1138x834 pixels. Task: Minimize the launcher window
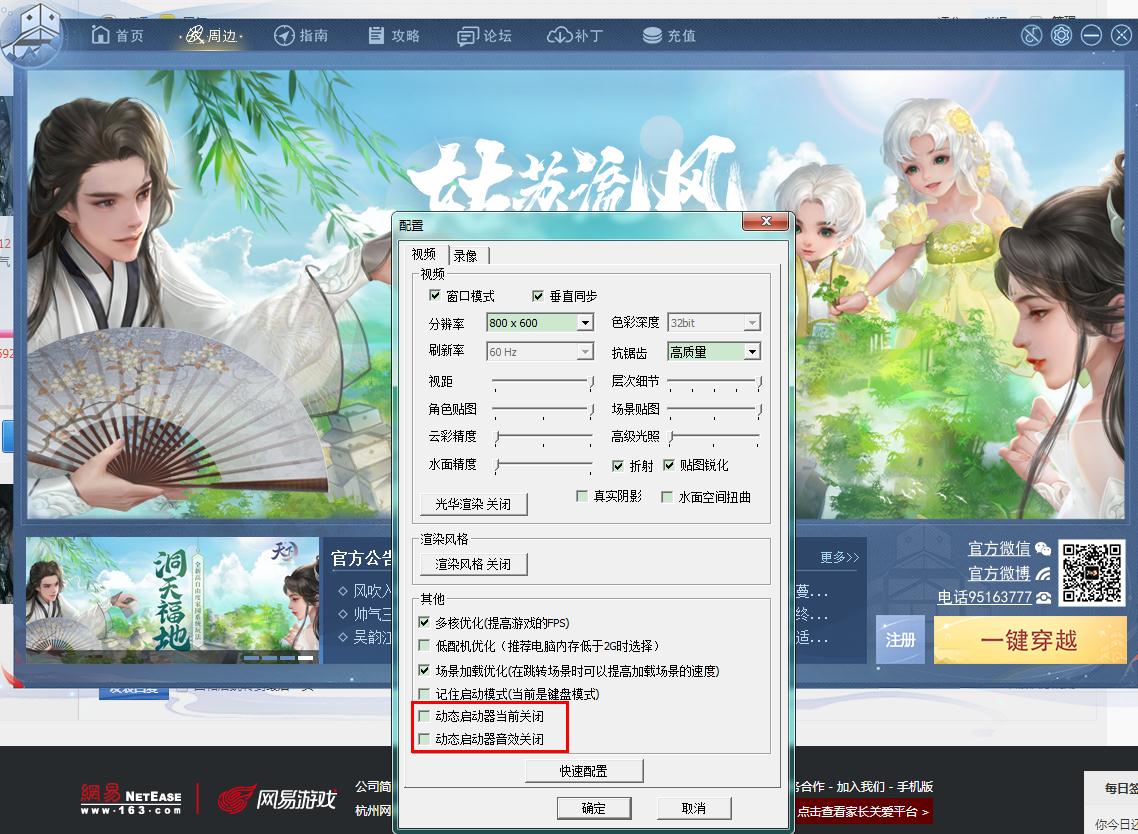[x=1091, y=35]
